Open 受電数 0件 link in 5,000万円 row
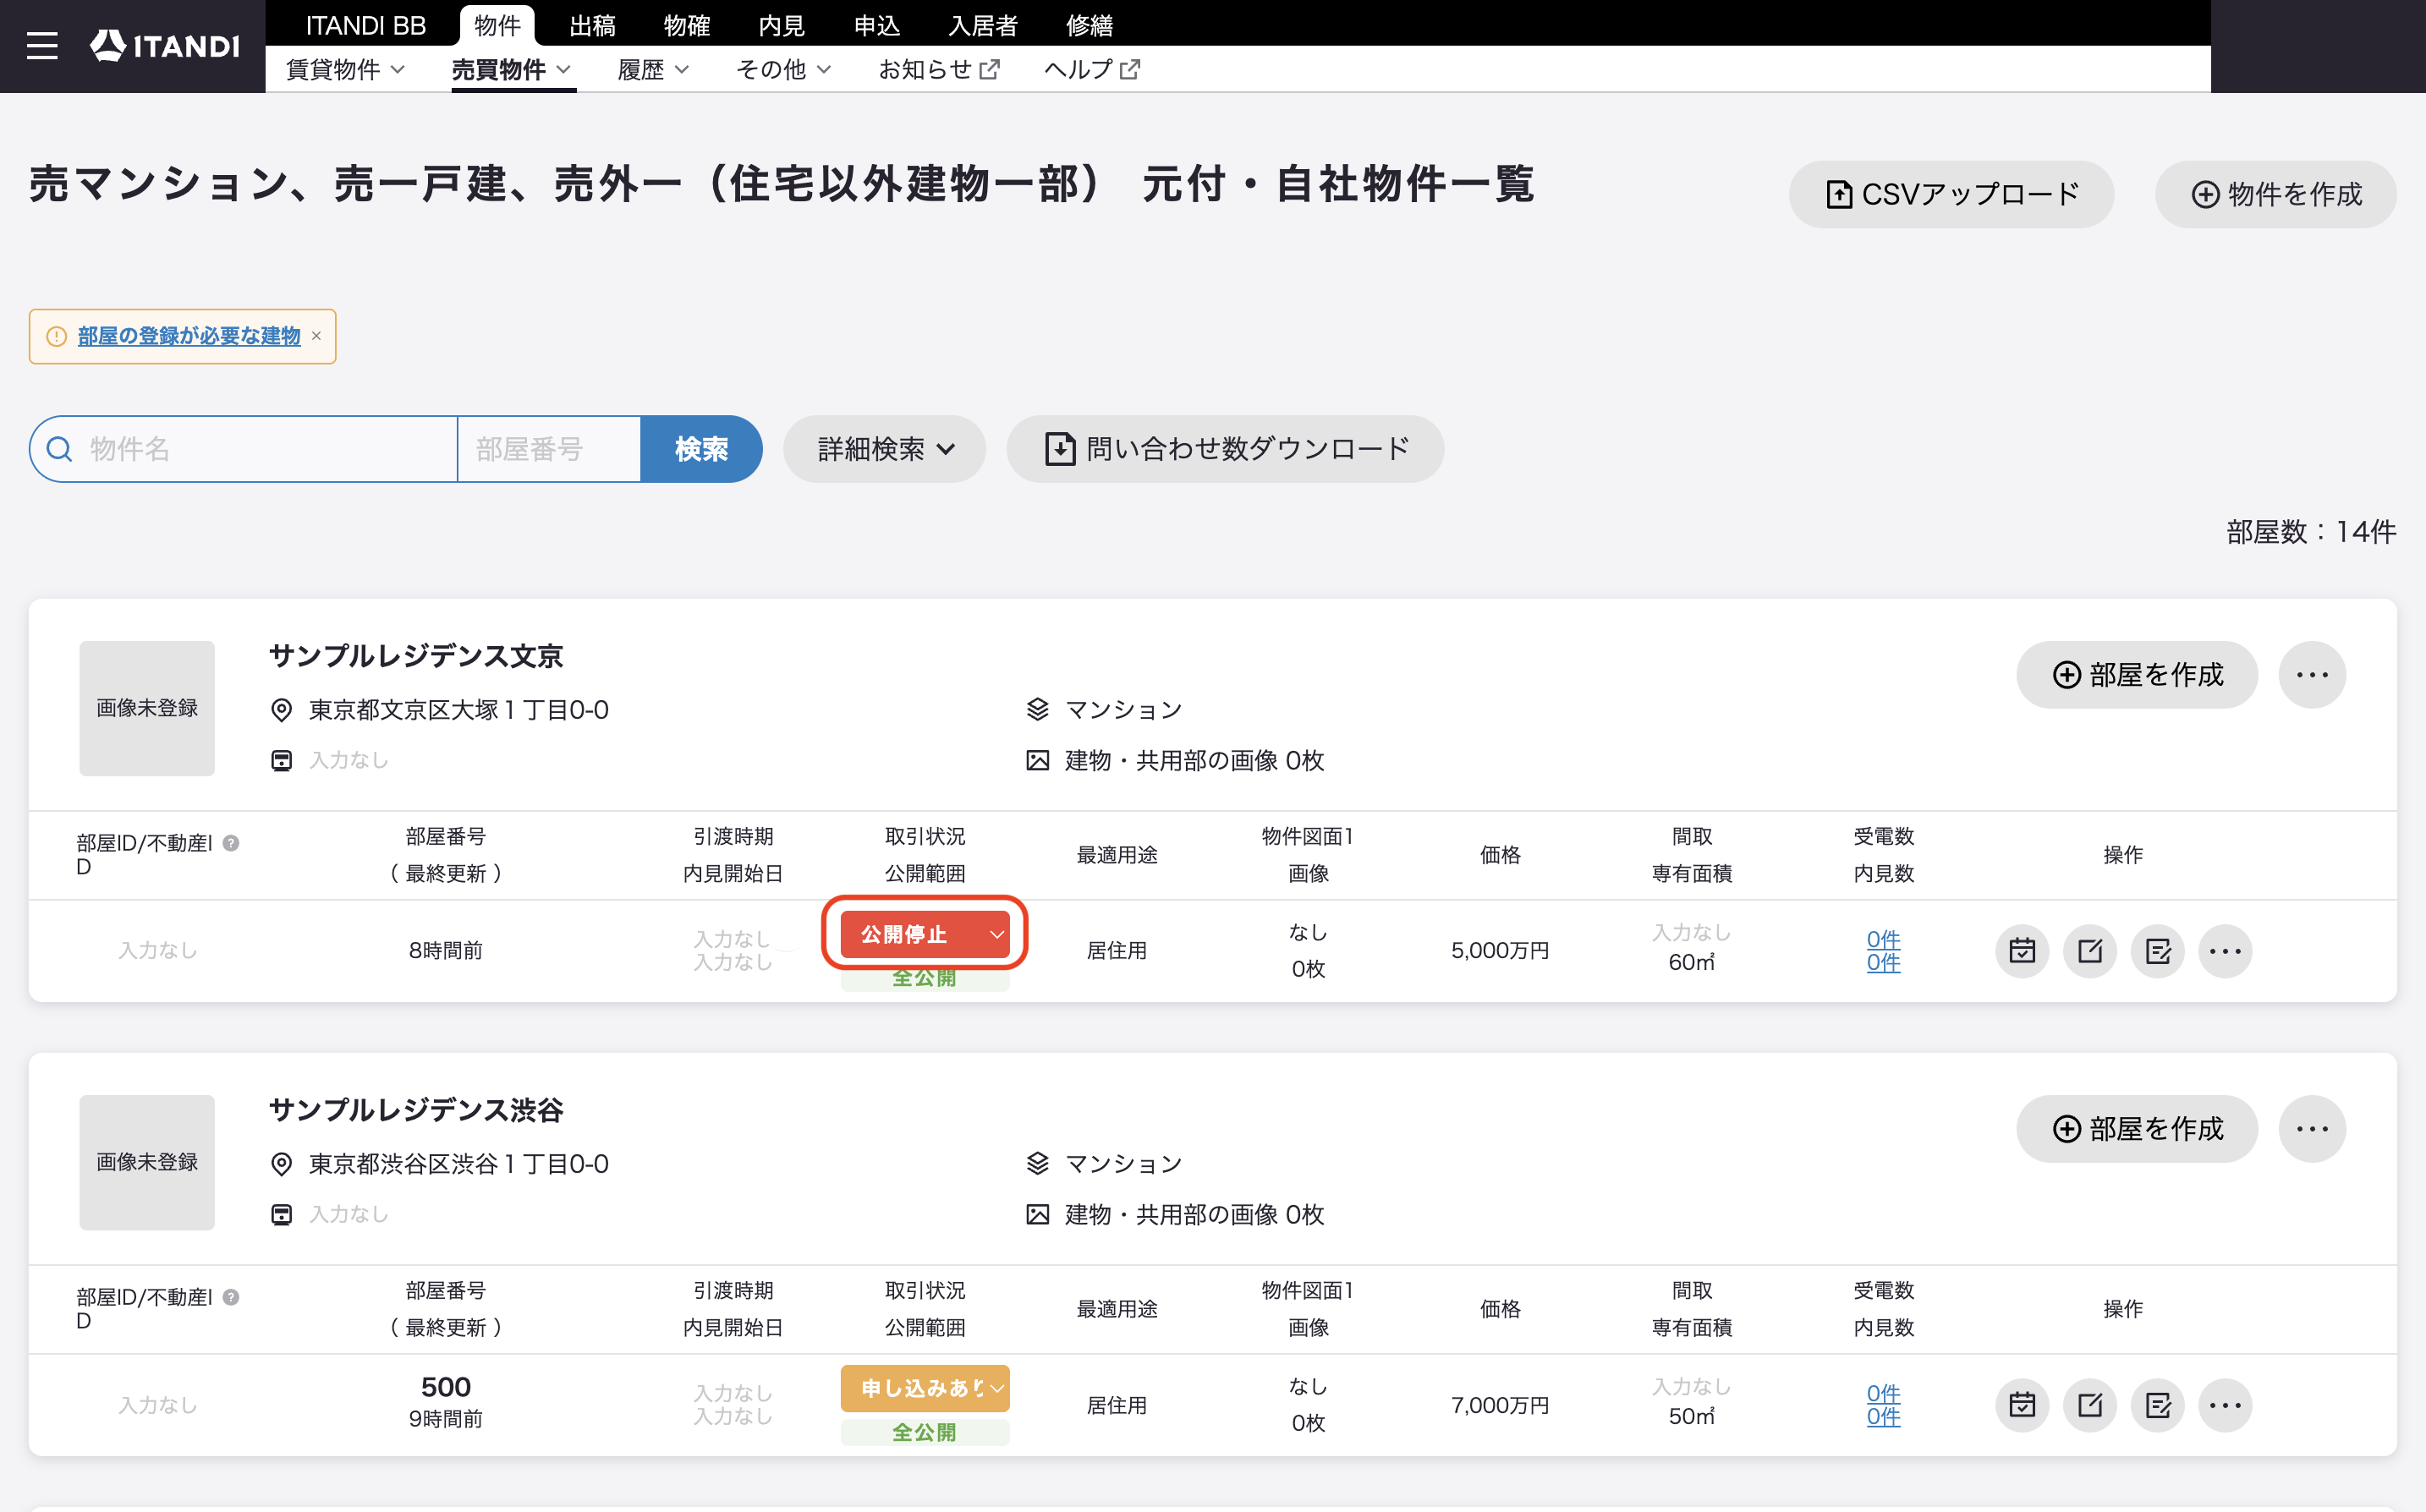The width and height of the screenshot is (2426, 1512). click(x=1883, y=939)
